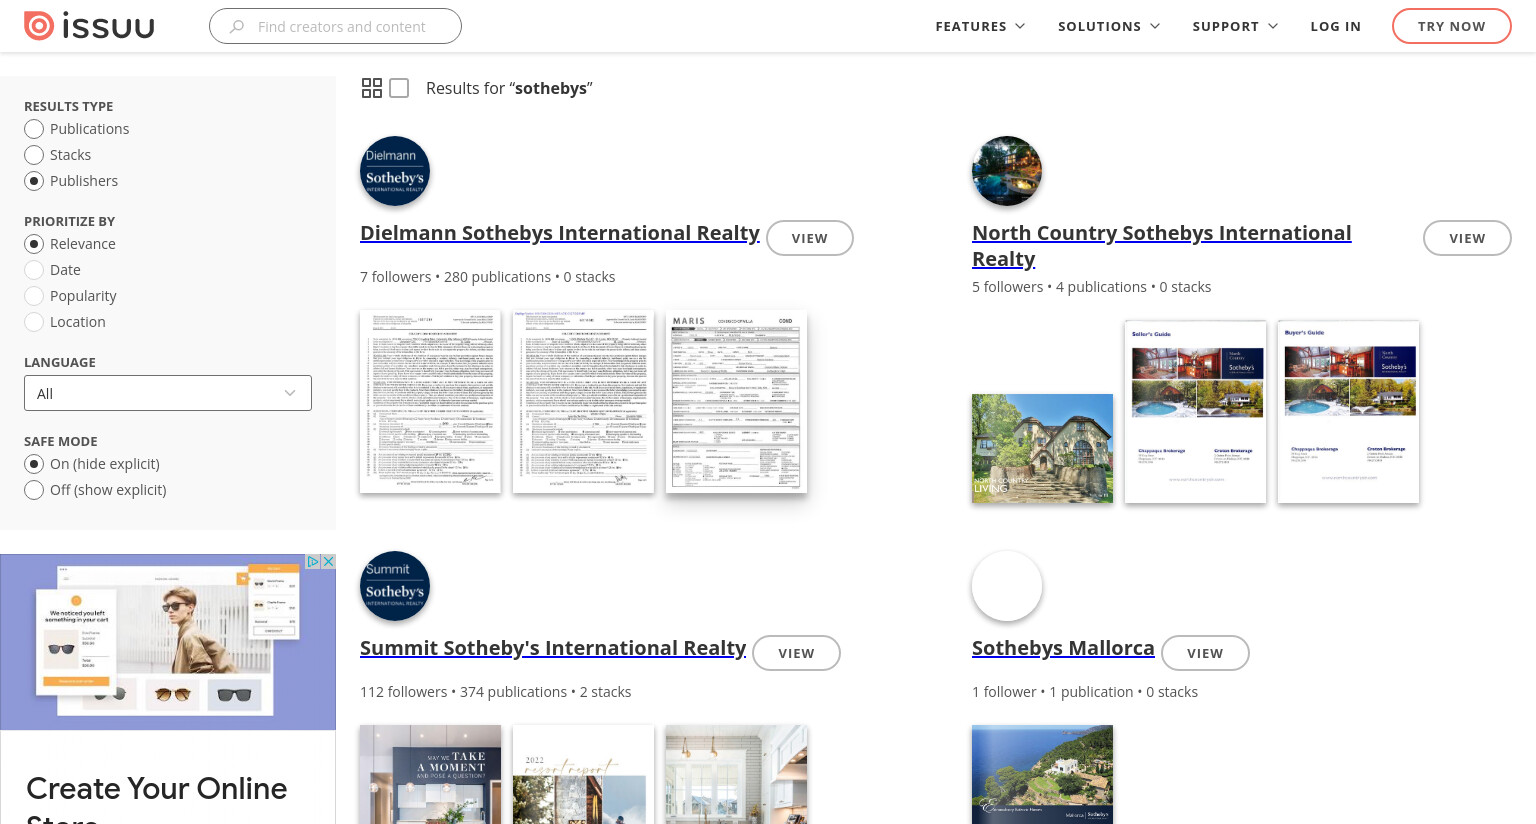The image size is (1536, 824).
Task: Expand the Features menu
Action: (x=980, y=27)
